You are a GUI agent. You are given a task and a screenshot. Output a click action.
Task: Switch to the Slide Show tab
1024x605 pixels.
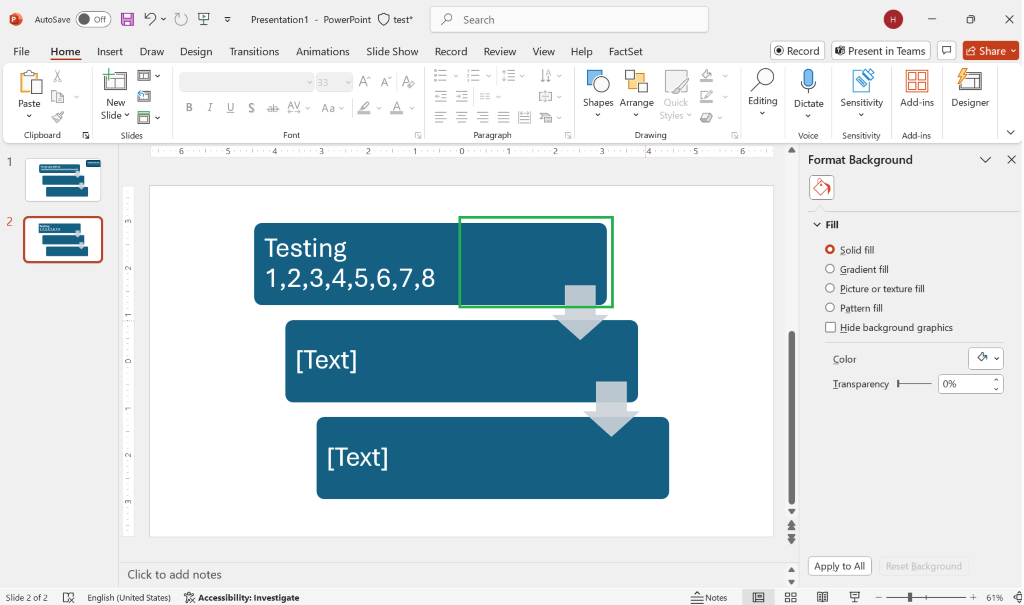[392, 51]
